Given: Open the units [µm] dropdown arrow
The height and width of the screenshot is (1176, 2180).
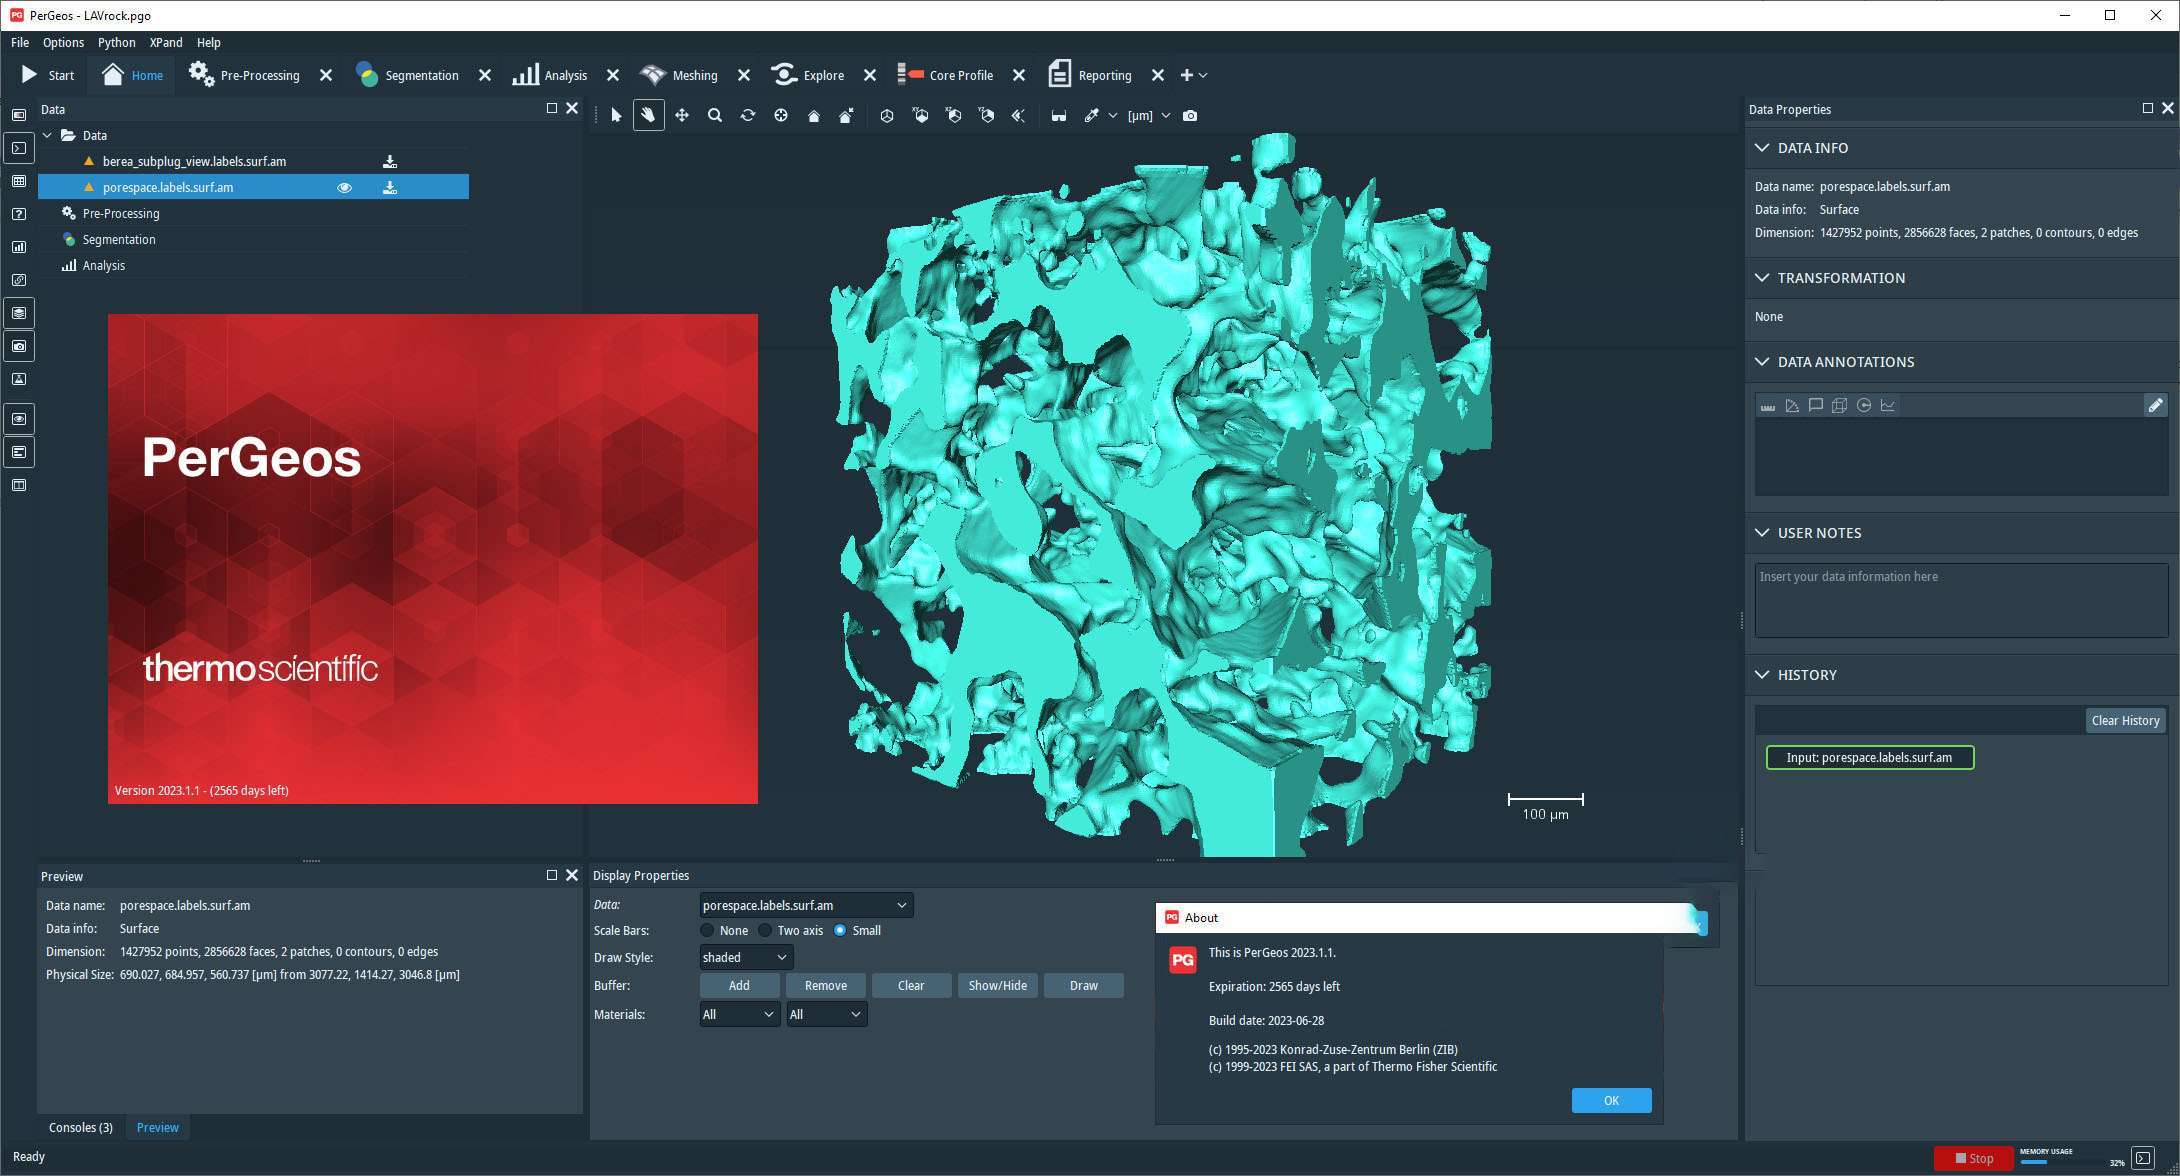Looking at the screenshot, I should point(1165,116).
